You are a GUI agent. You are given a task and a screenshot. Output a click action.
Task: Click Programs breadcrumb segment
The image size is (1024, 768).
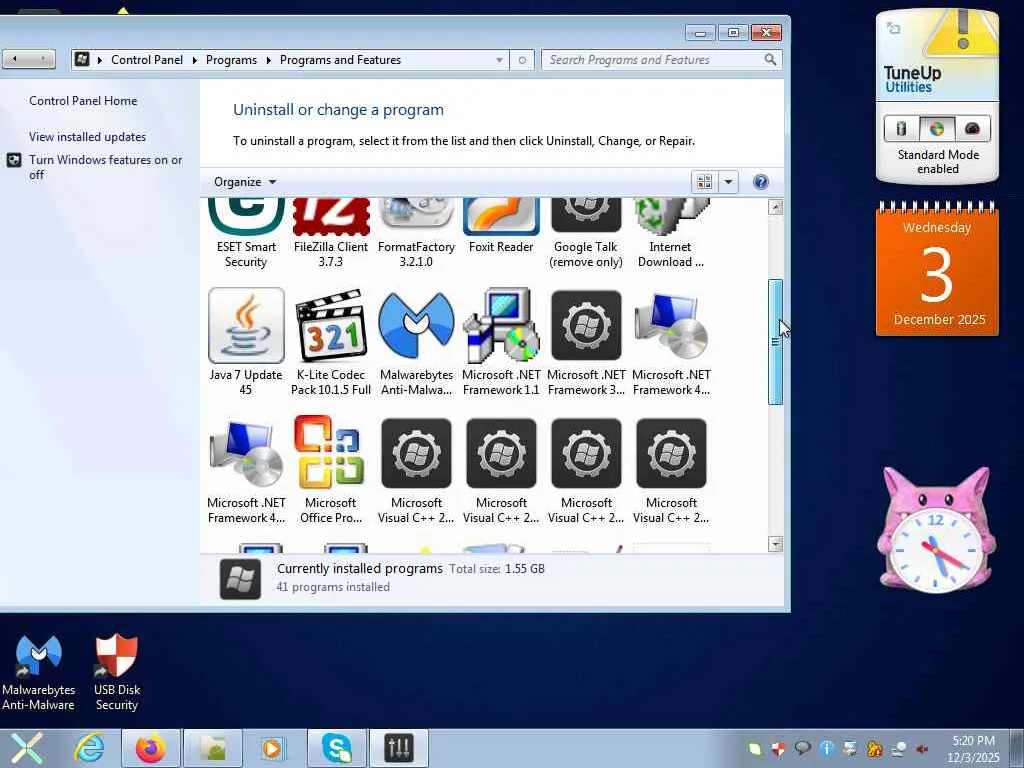point(231,60)
